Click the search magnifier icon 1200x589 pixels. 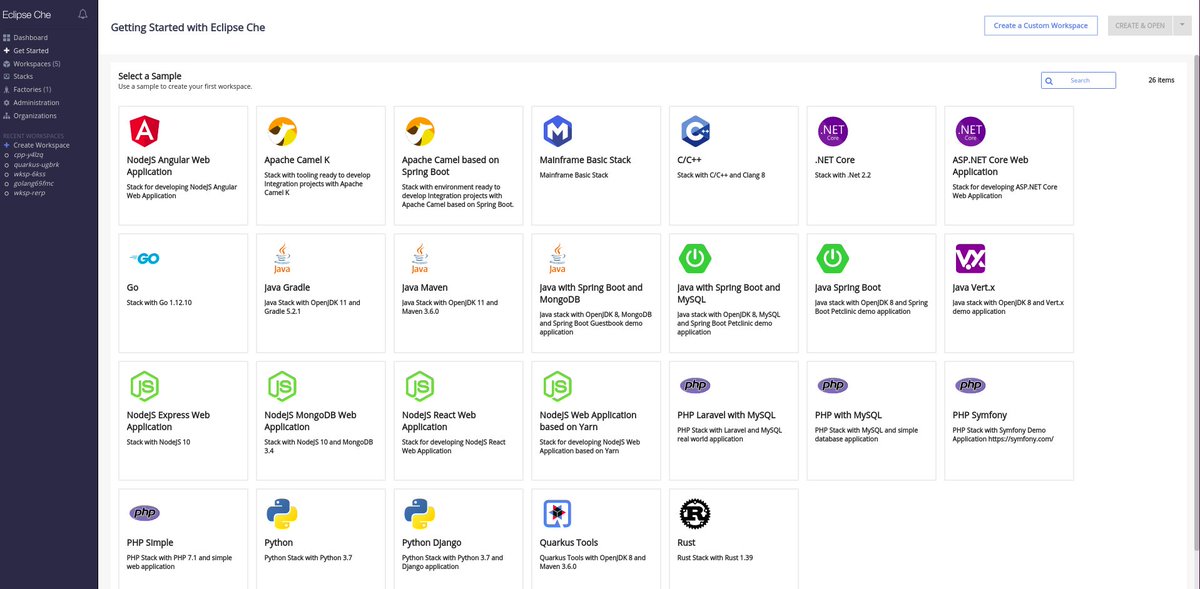(x=1049, y=80)
